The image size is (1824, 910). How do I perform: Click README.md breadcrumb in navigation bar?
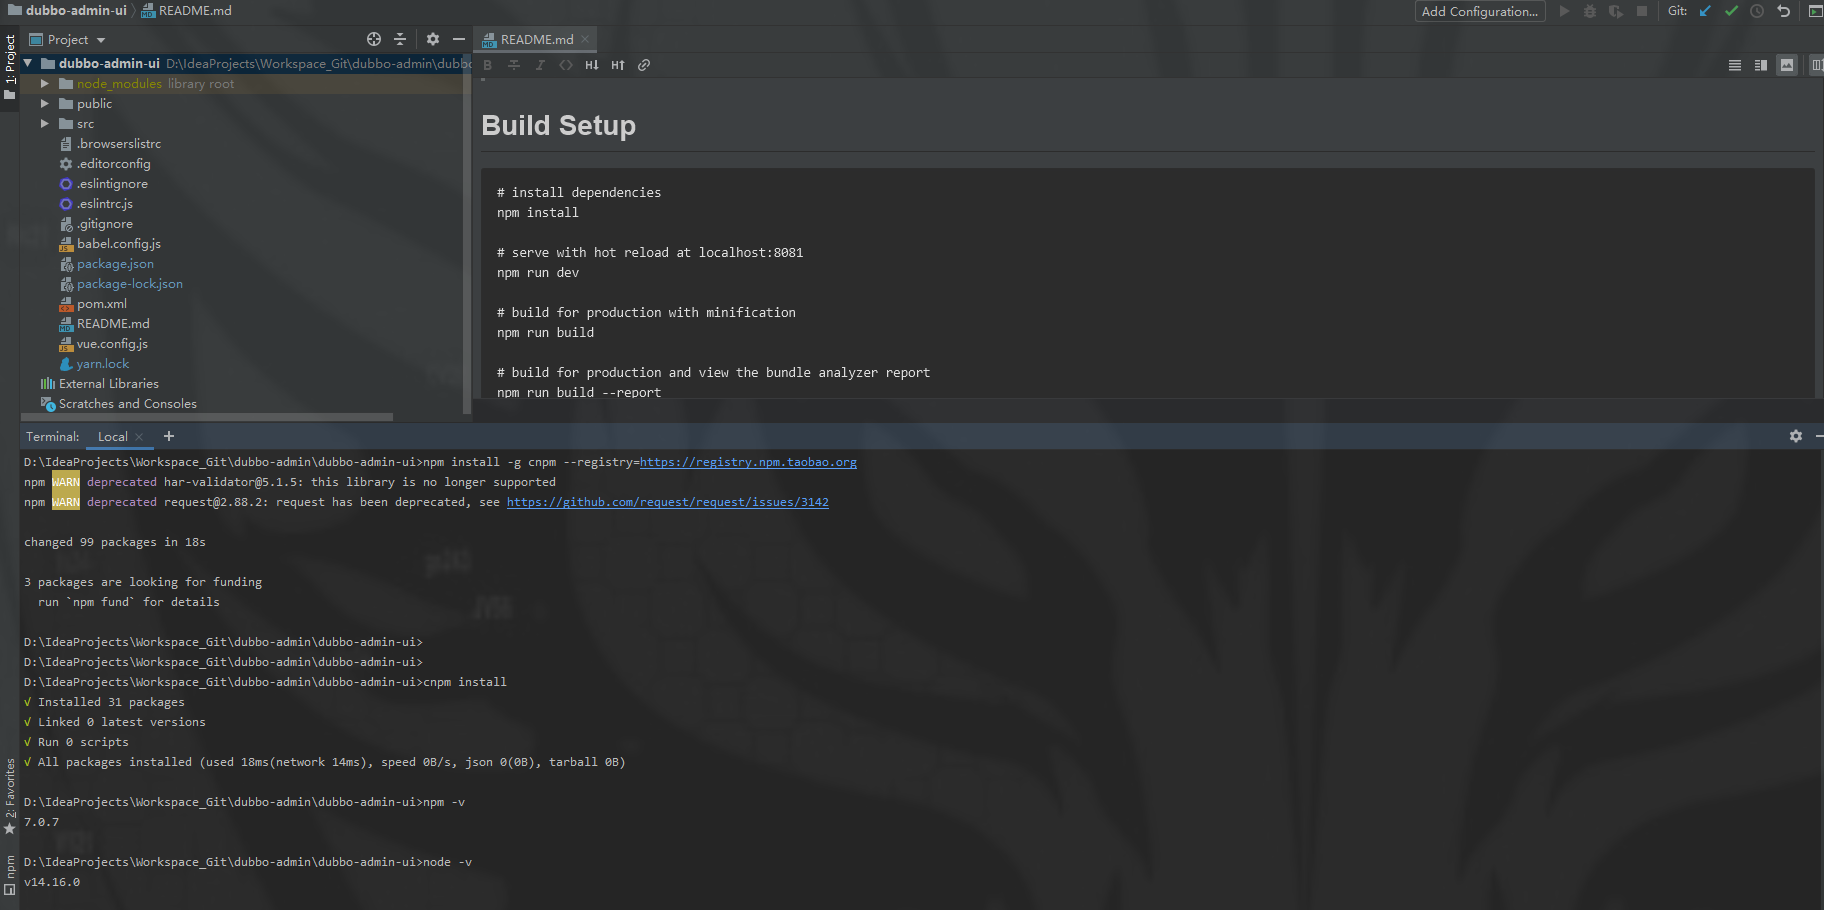[187, 10]
